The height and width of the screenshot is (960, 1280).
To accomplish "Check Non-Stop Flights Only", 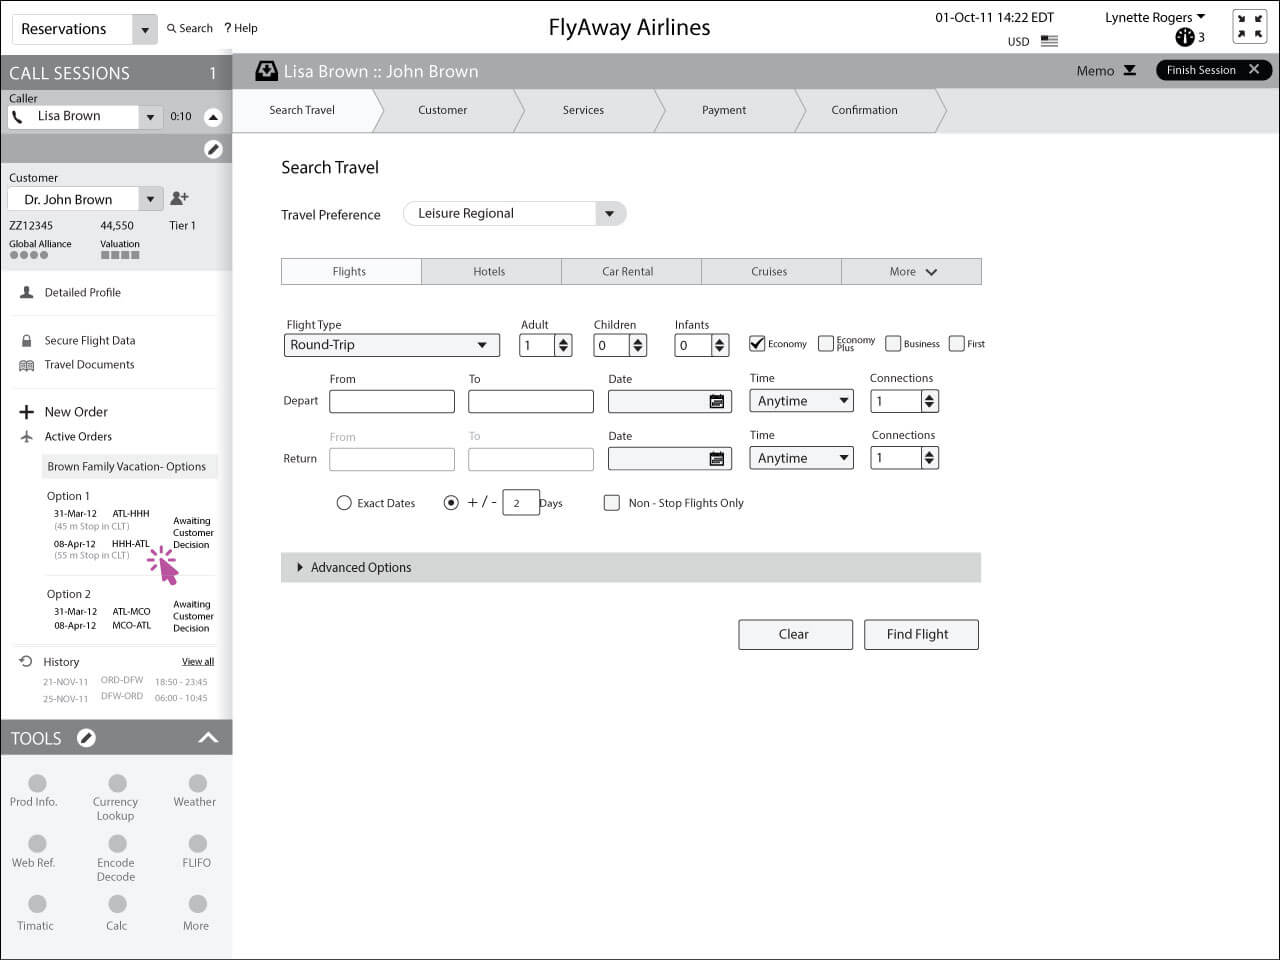I will click(612, 503).
